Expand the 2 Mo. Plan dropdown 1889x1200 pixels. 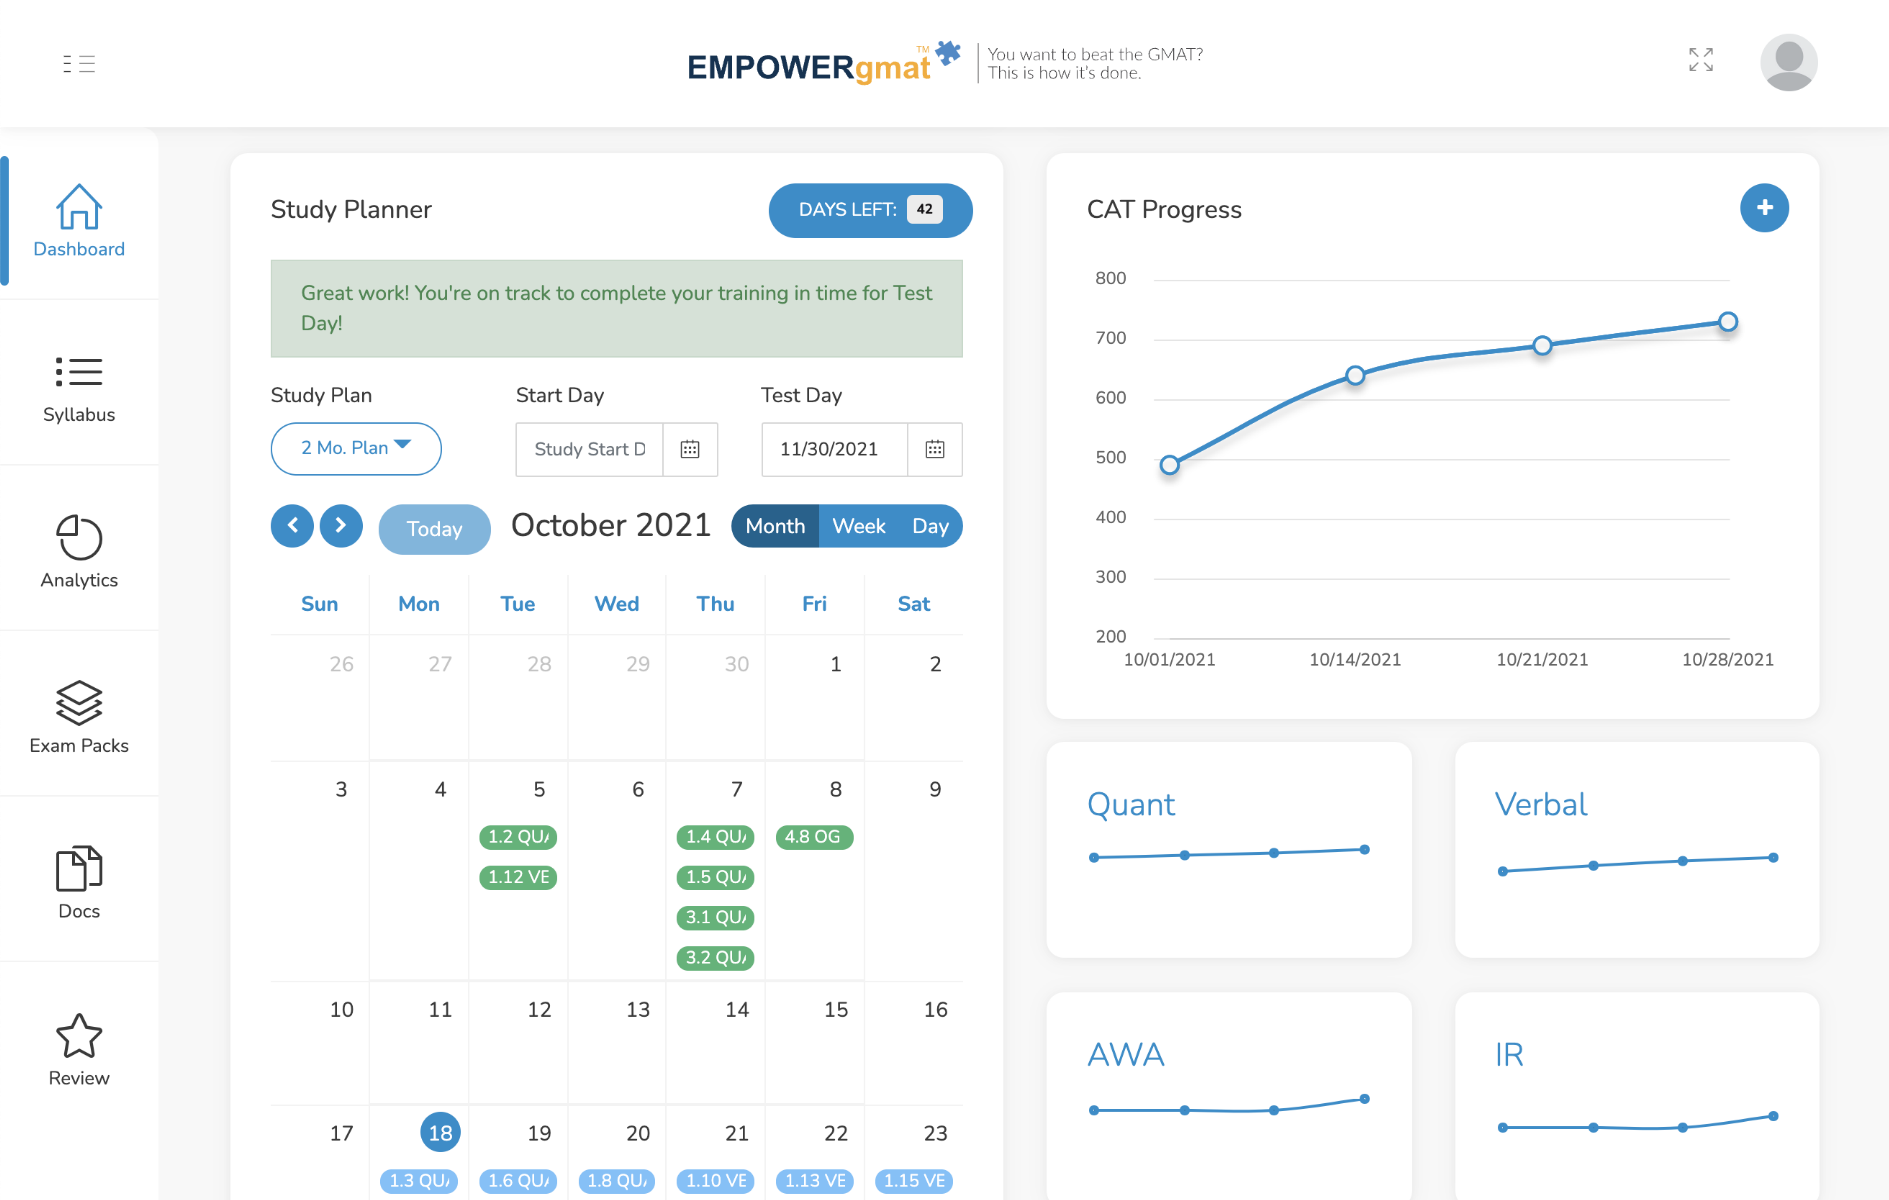356,448
